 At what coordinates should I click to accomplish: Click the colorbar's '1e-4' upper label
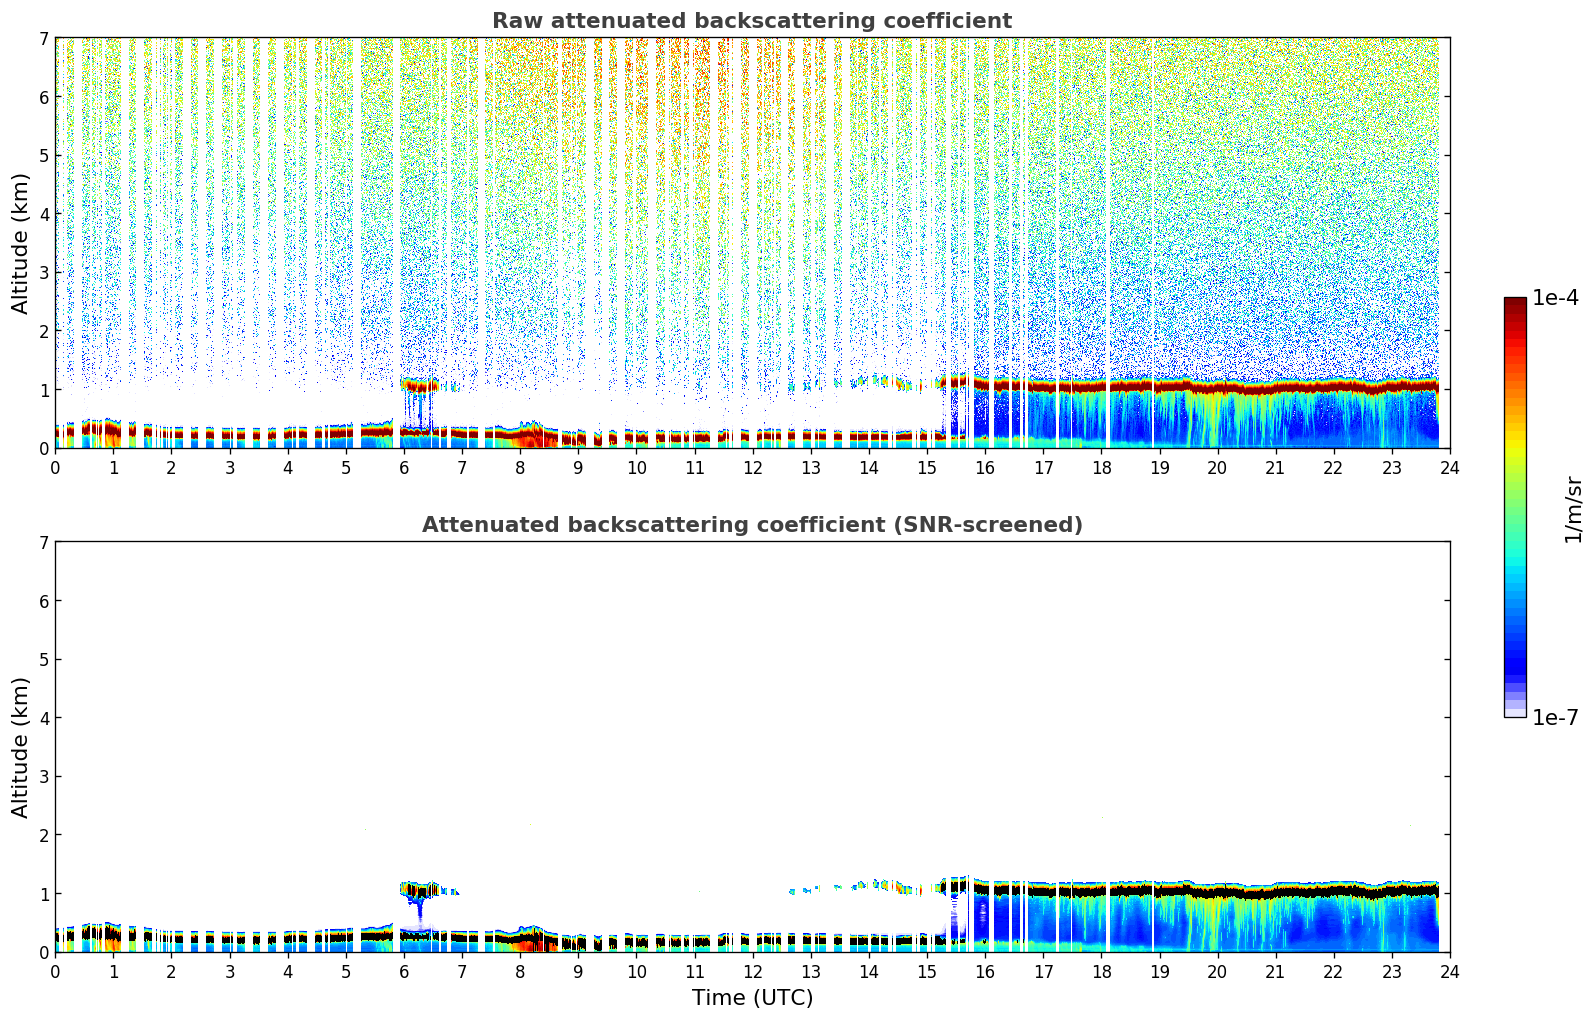[x=1555, y=298]
